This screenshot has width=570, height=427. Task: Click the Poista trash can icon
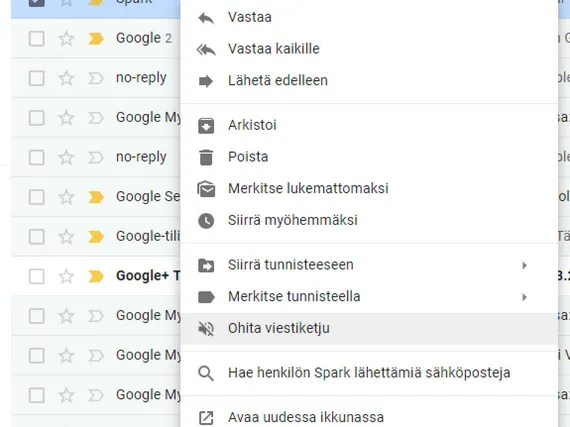click(206, 157)
